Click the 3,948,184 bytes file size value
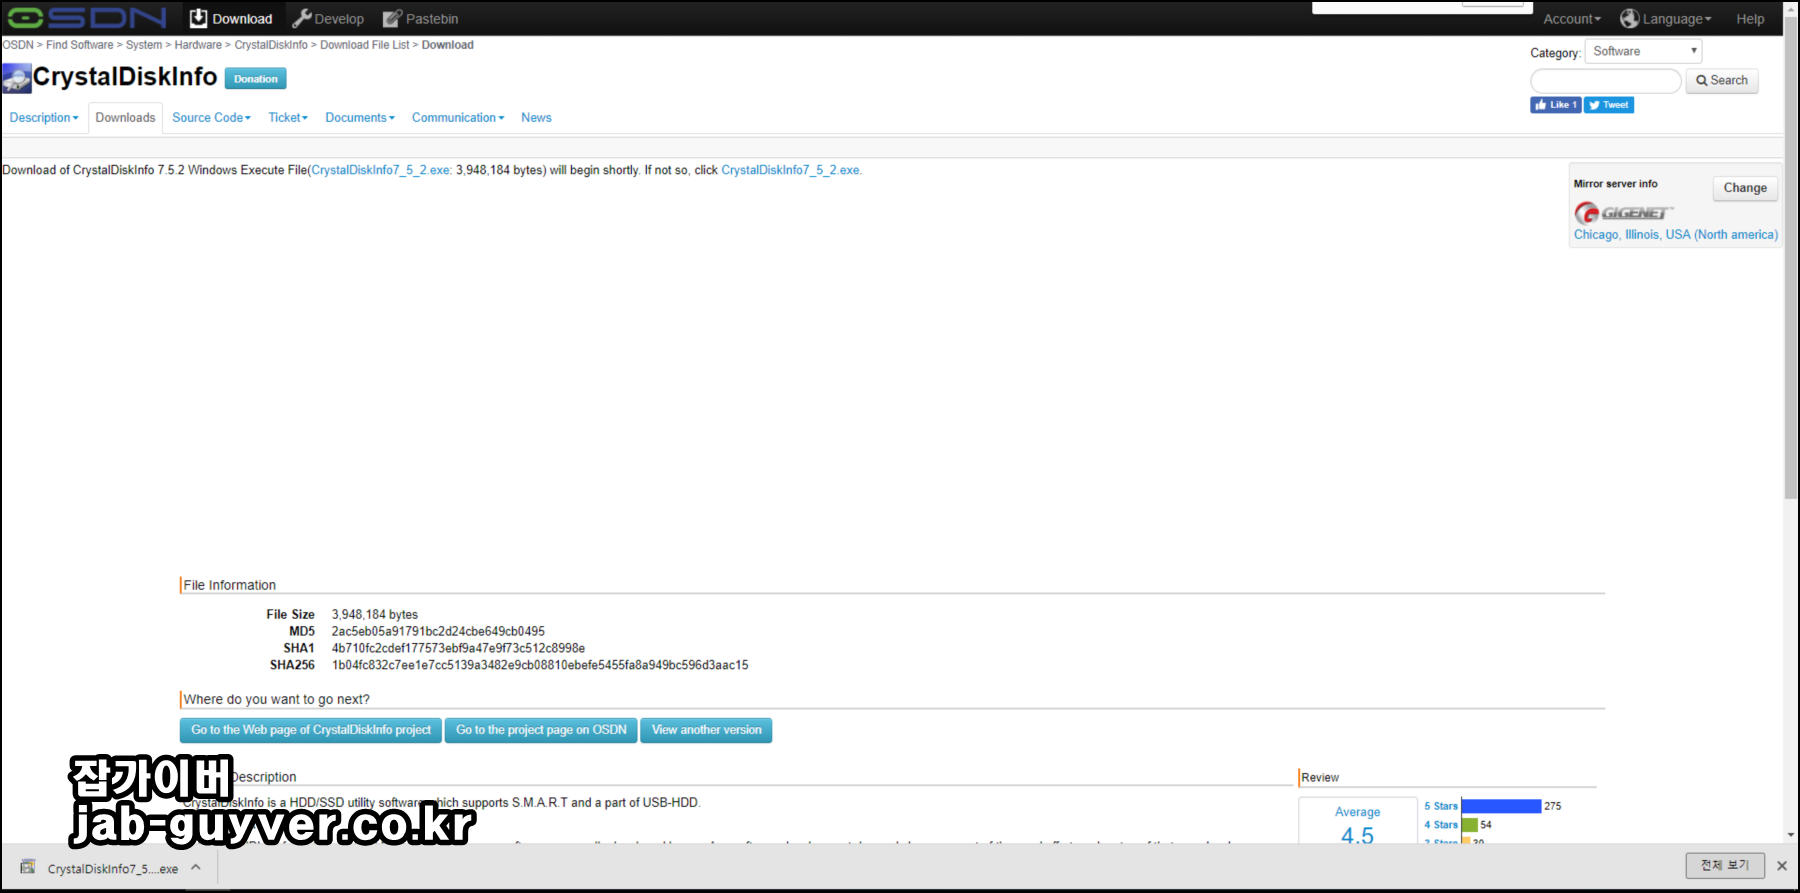 (375, 614)
